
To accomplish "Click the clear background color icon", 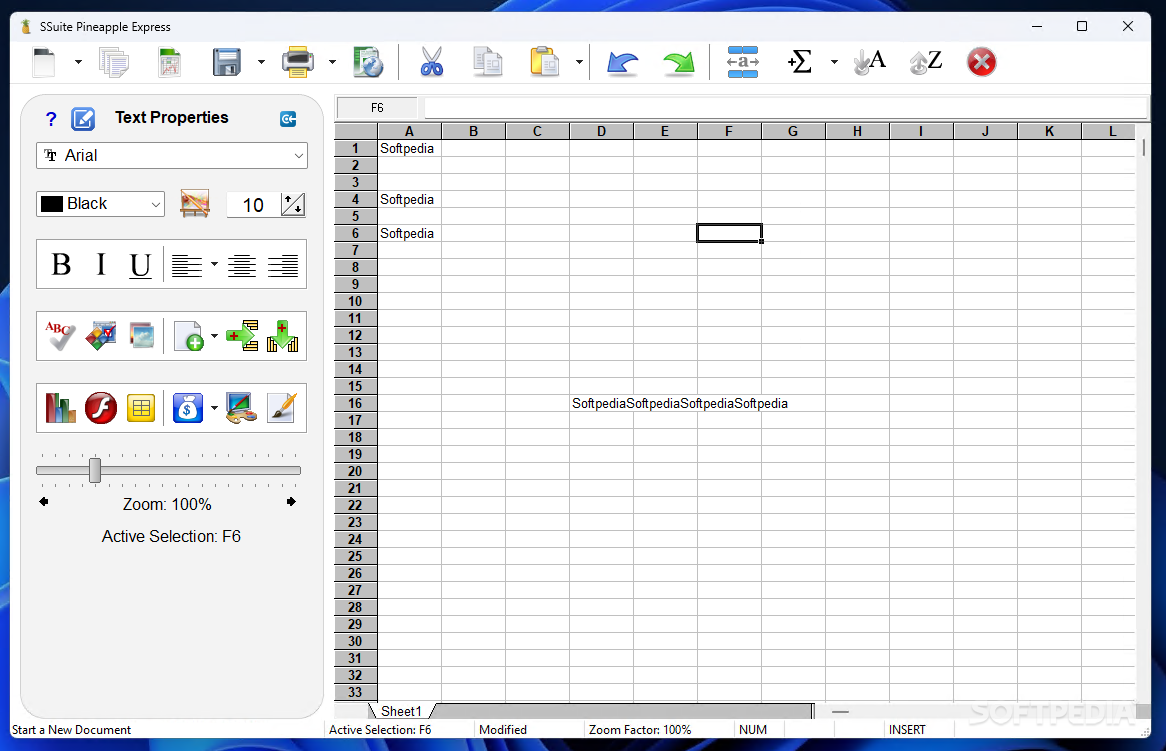I will click(x=195, y=204).
